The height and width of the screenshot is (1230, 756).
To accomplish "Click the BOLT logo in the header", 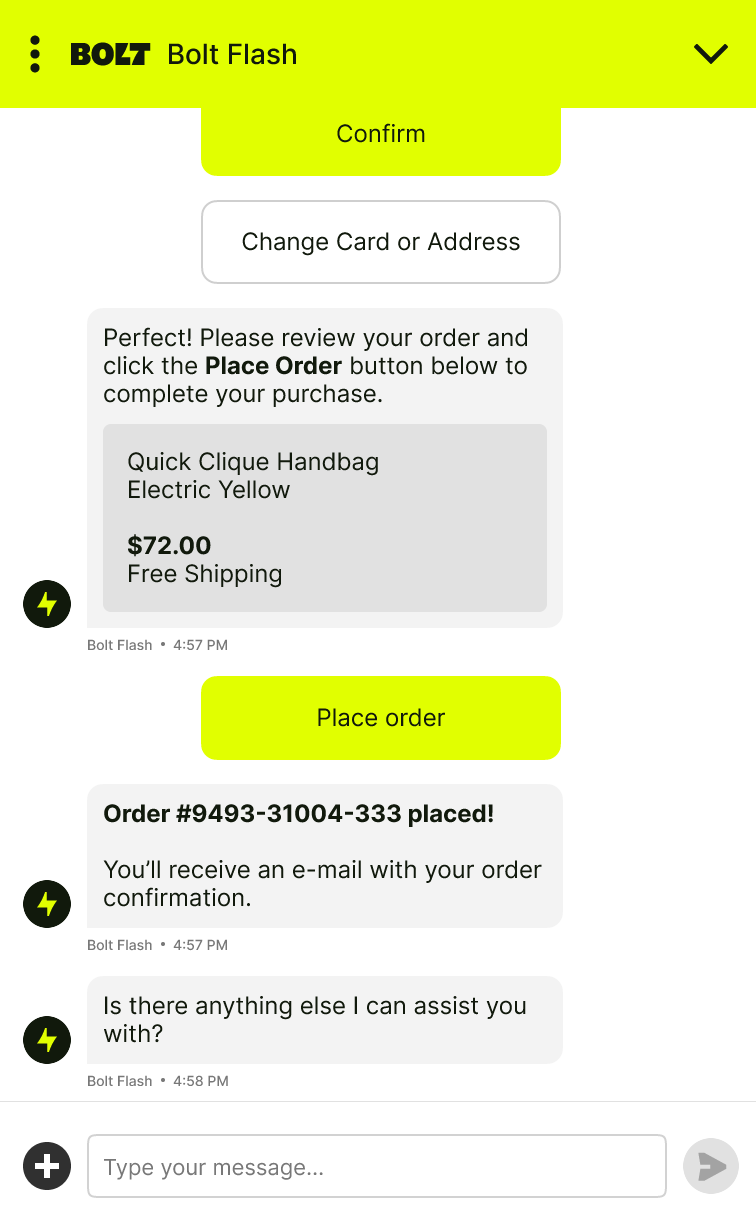I will tap(111, 54).
